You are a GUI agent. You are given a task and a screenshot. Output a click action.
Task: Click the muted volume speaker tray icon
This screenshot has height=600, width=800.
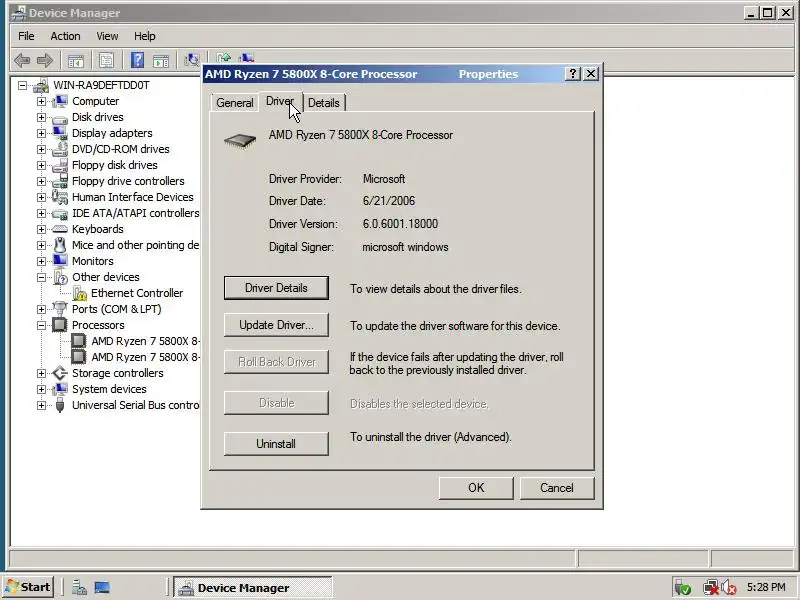pos(729,588)
